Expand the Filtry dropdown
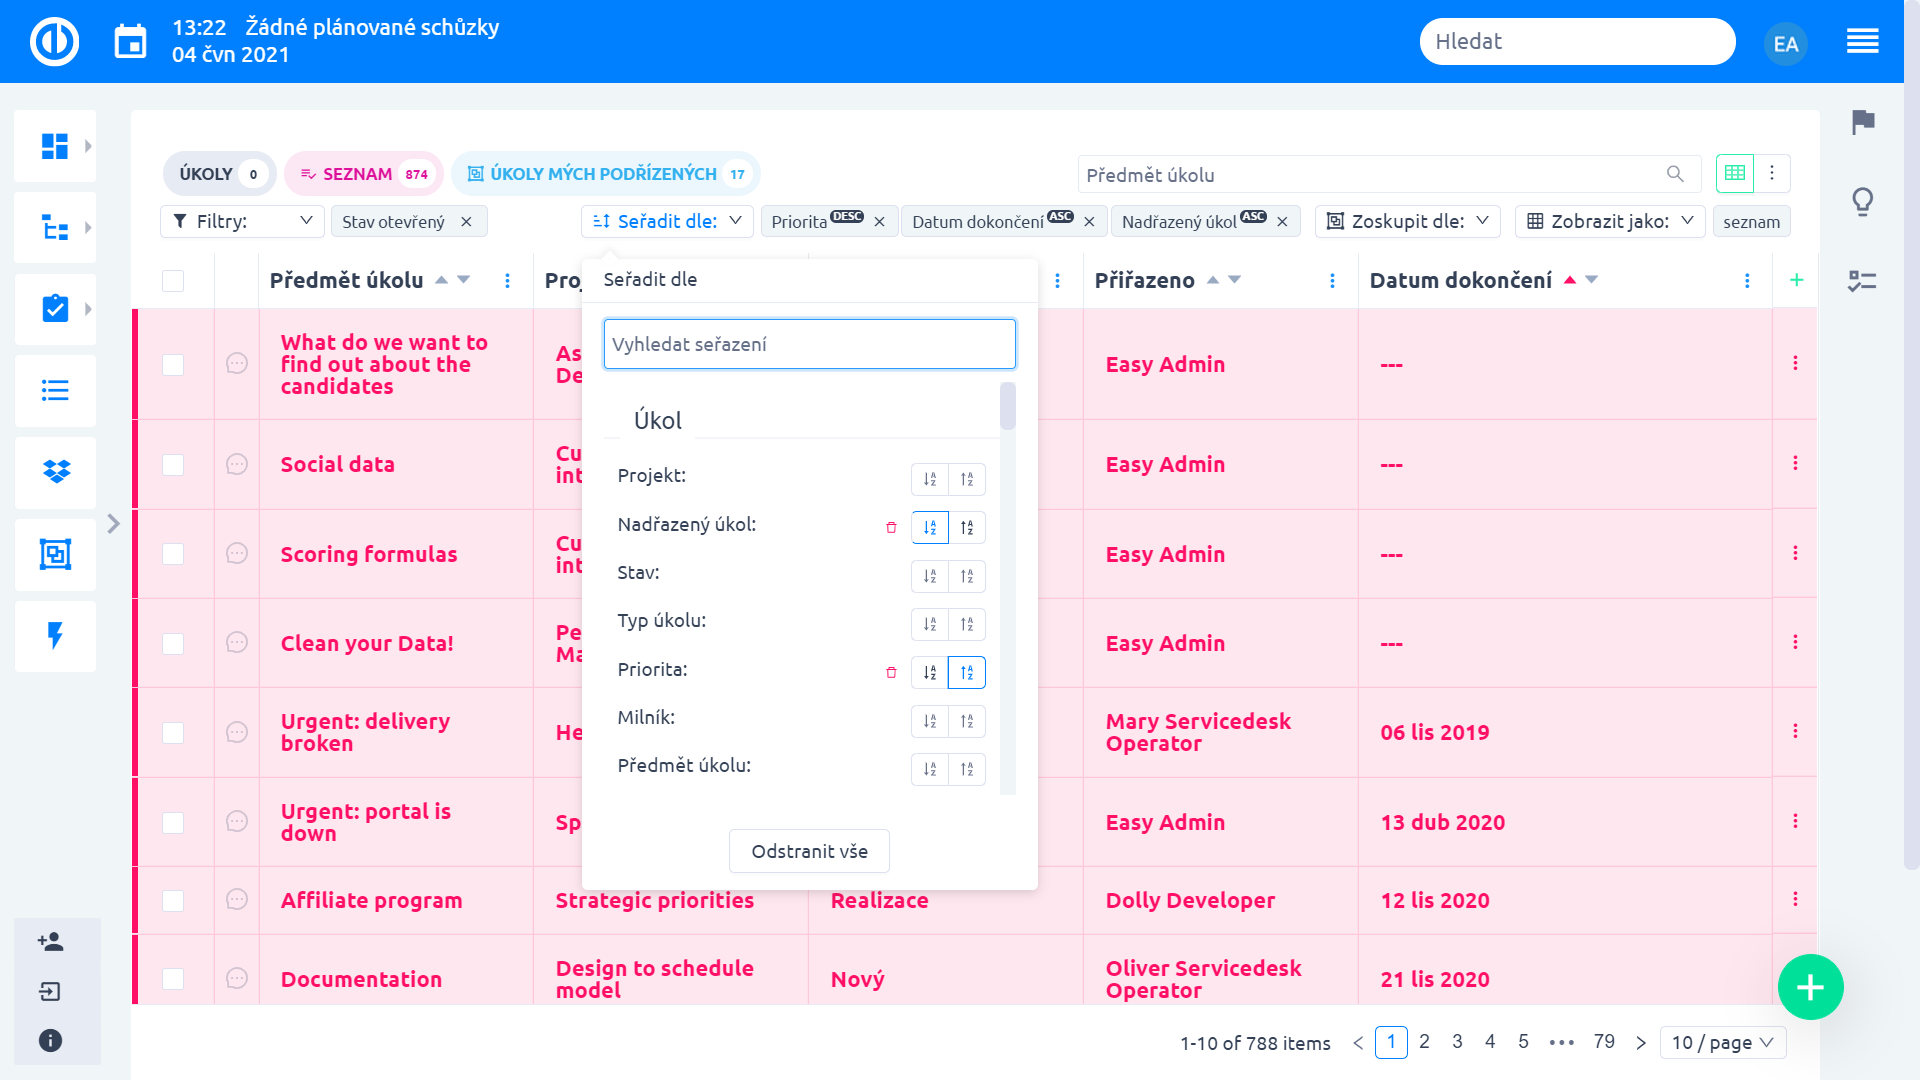 [242, 221]
